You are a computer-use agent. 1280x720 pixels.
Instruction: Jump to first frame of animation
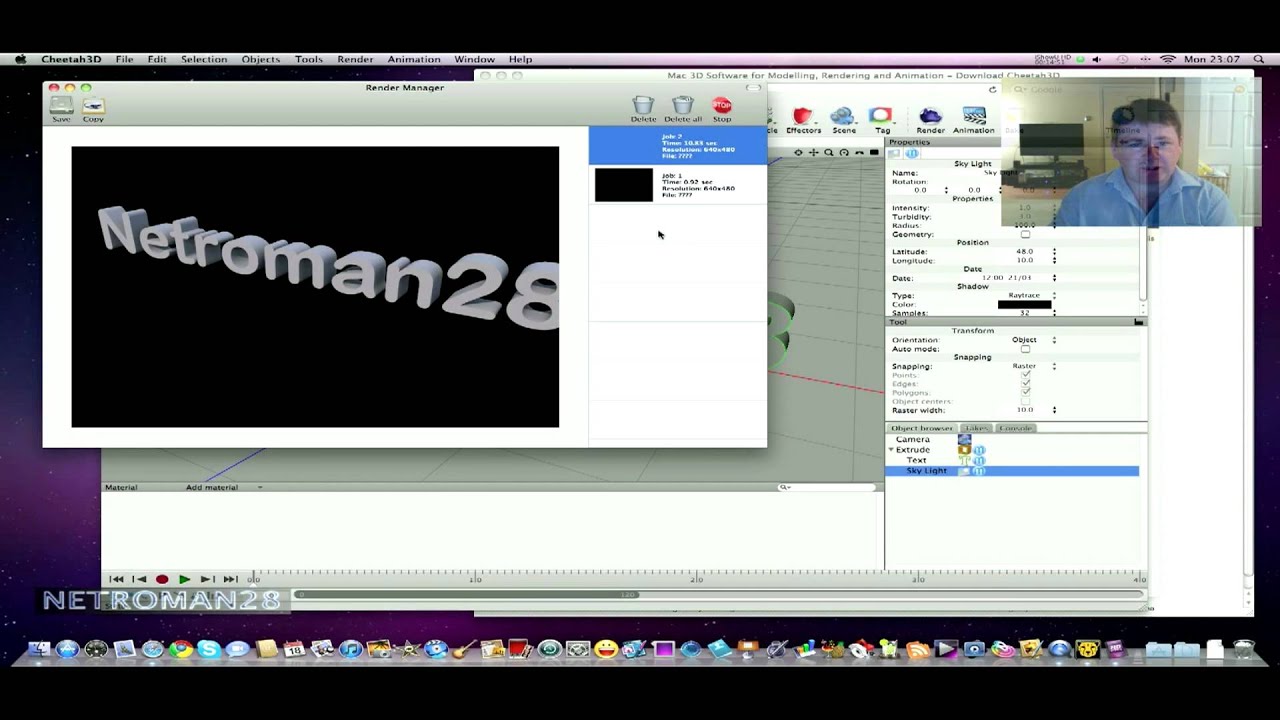pyautogui.click(x=116, y=579)
